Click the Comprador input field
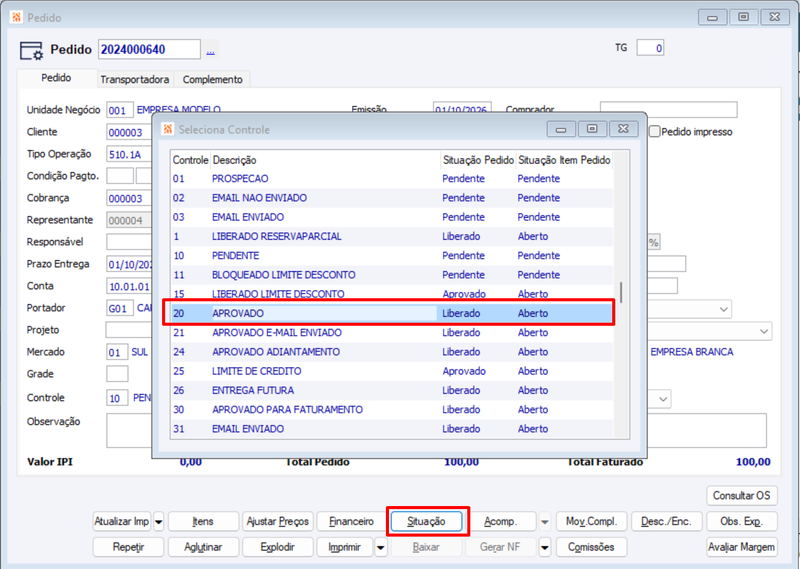 (x=668, y=110)
